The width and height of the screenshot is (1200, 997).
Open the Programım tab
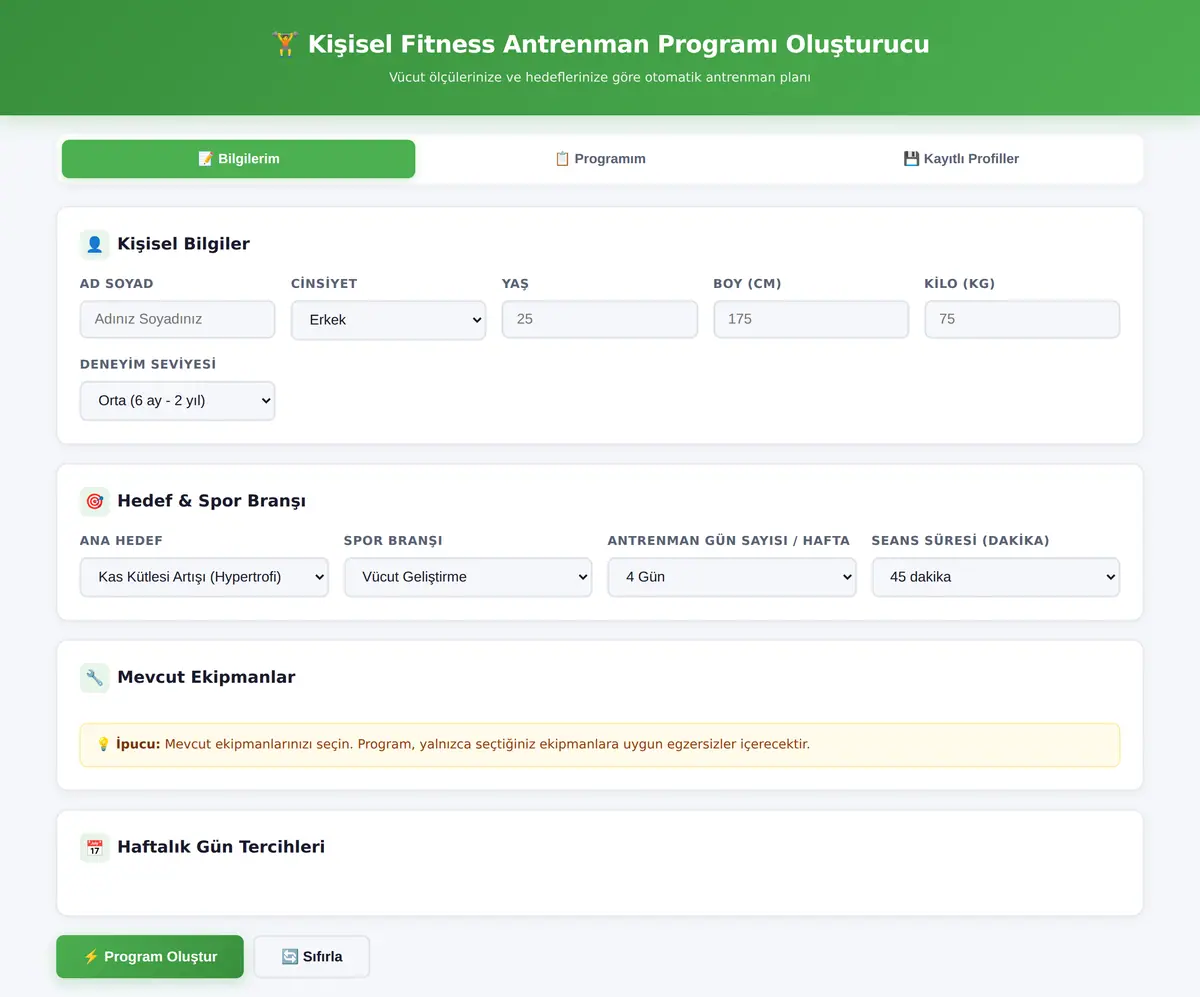600,159
